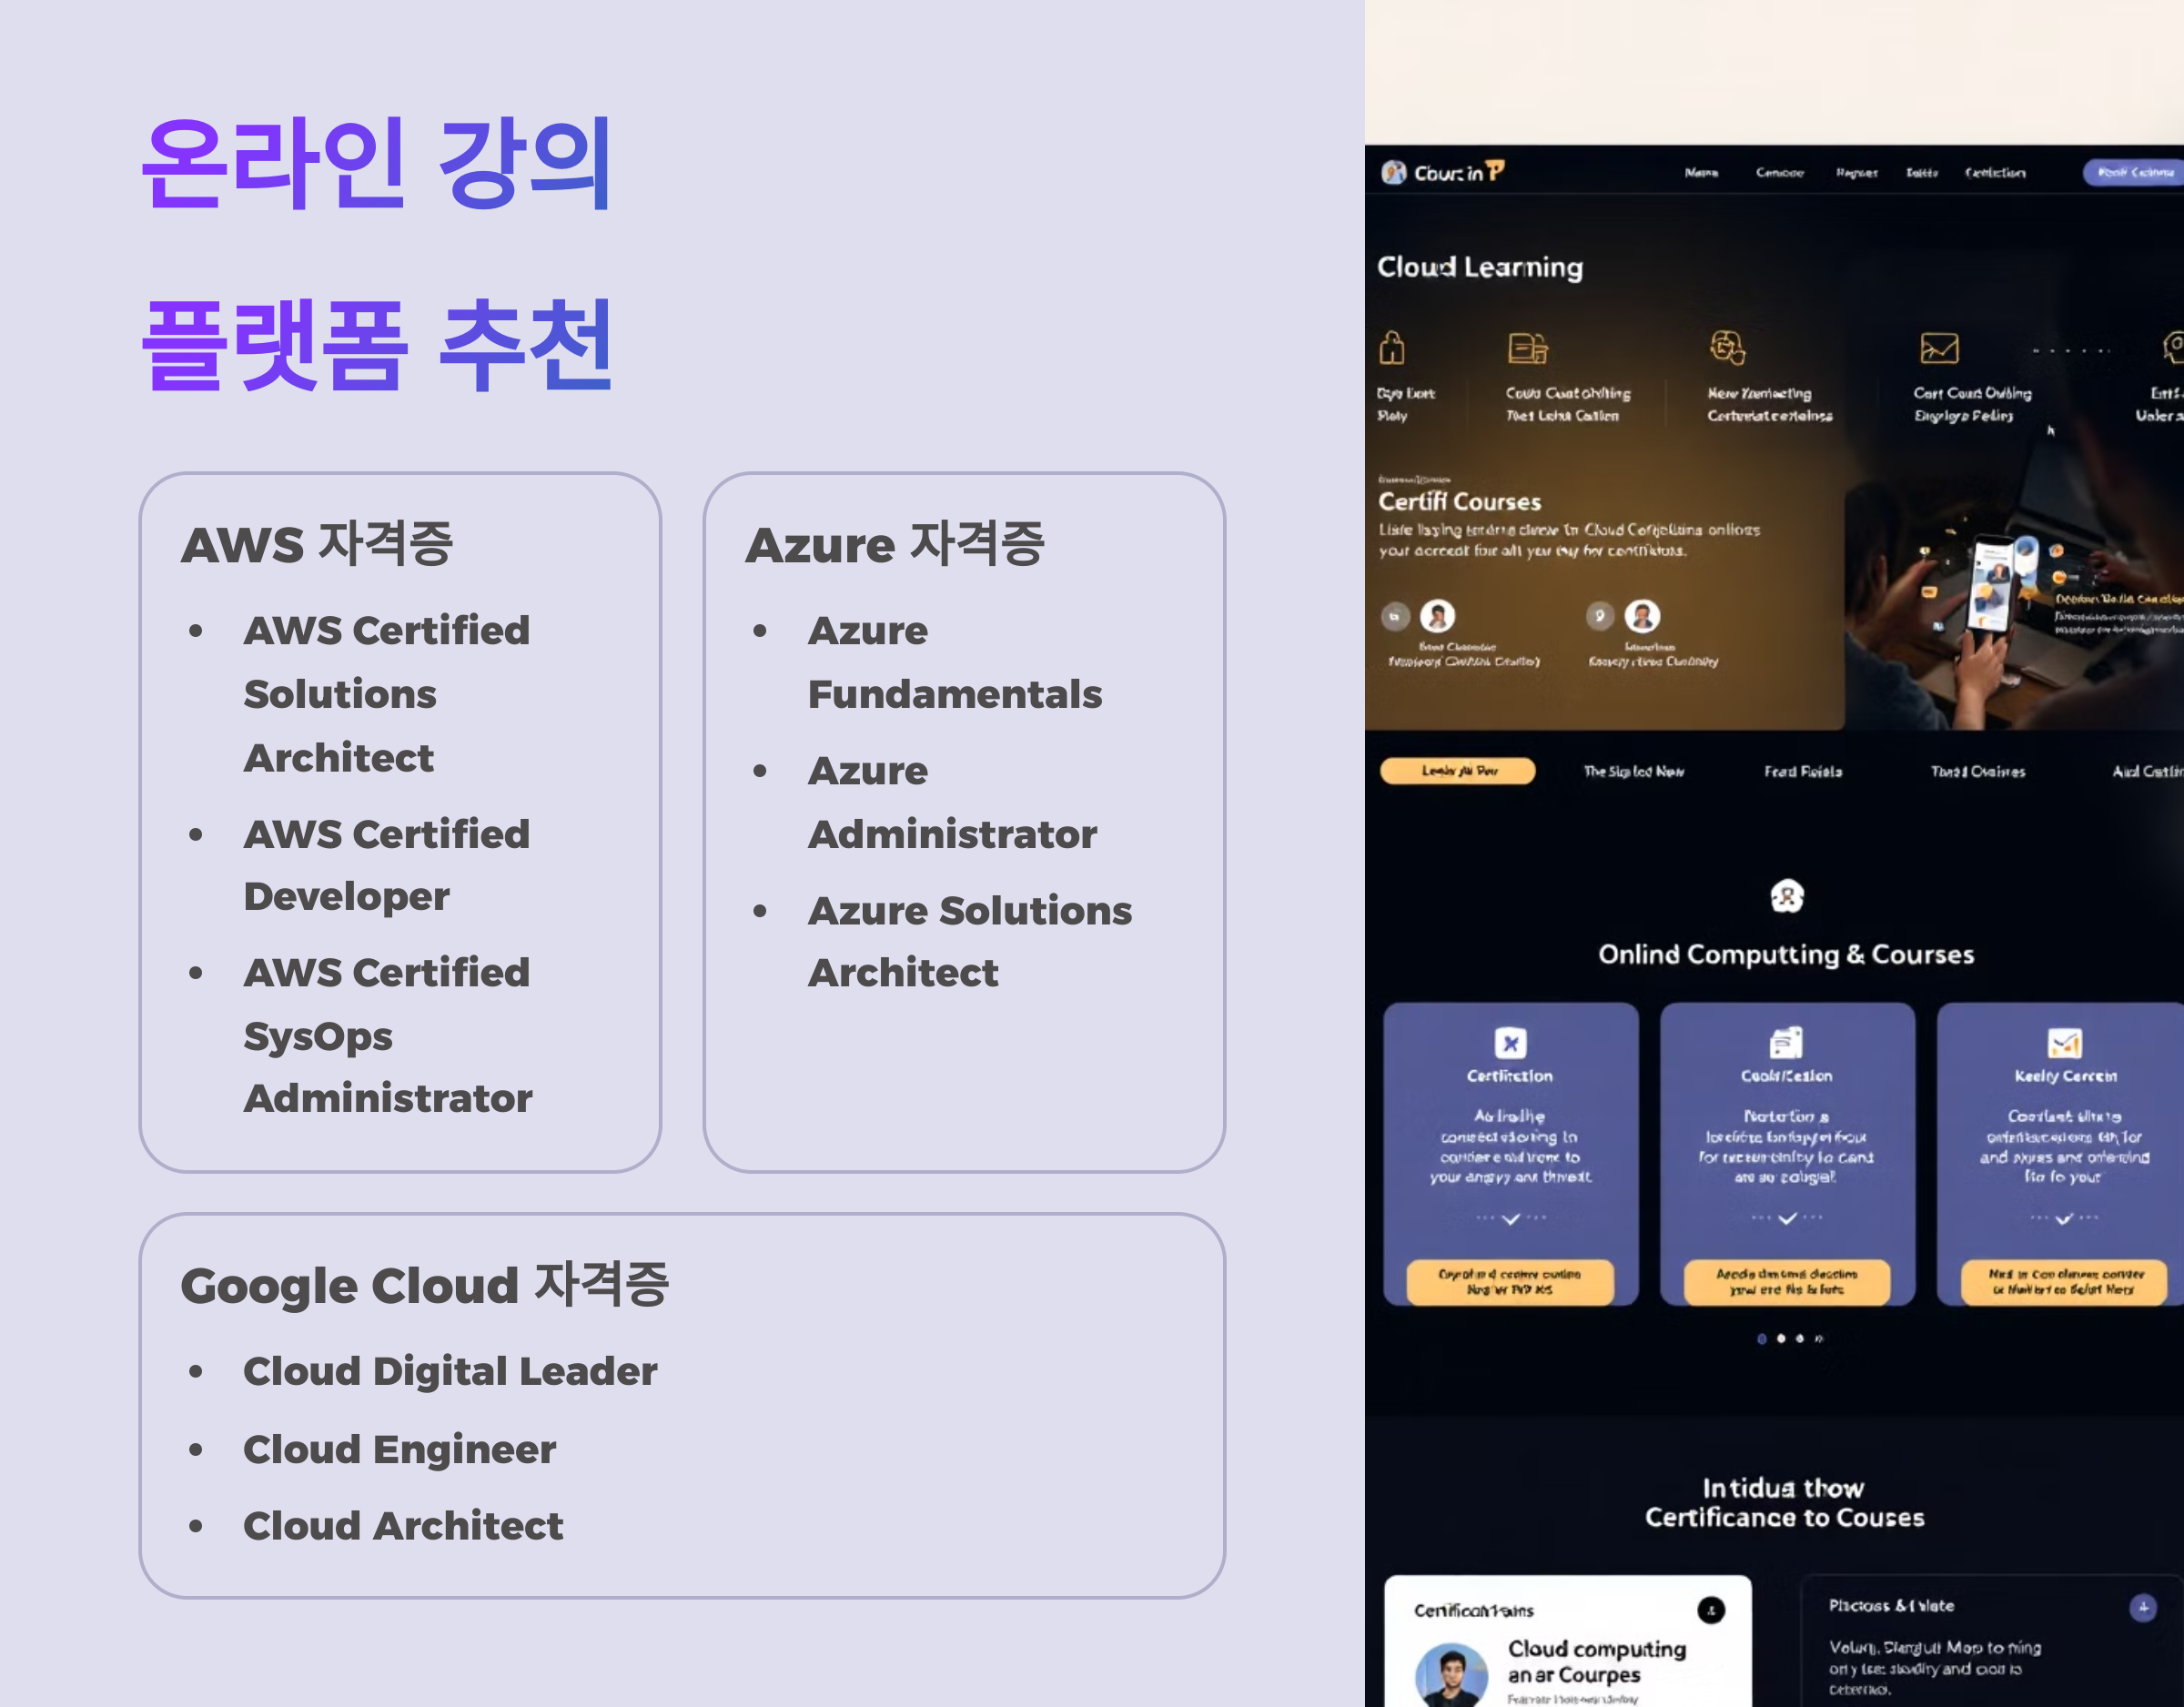
Task: Click the lock icon under Cloud Learning
Action: tap(1392, 348)
